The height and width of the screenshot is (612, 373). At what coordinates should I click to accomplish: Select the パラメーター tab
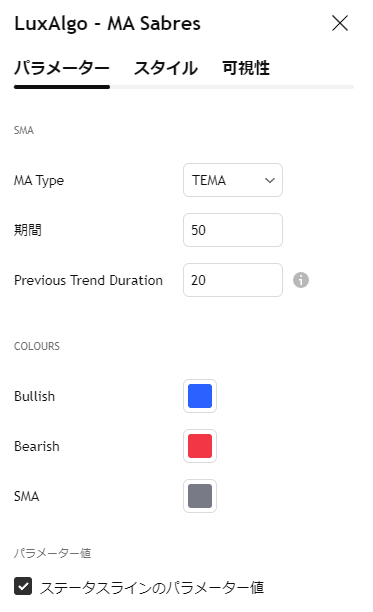(62, 68)
